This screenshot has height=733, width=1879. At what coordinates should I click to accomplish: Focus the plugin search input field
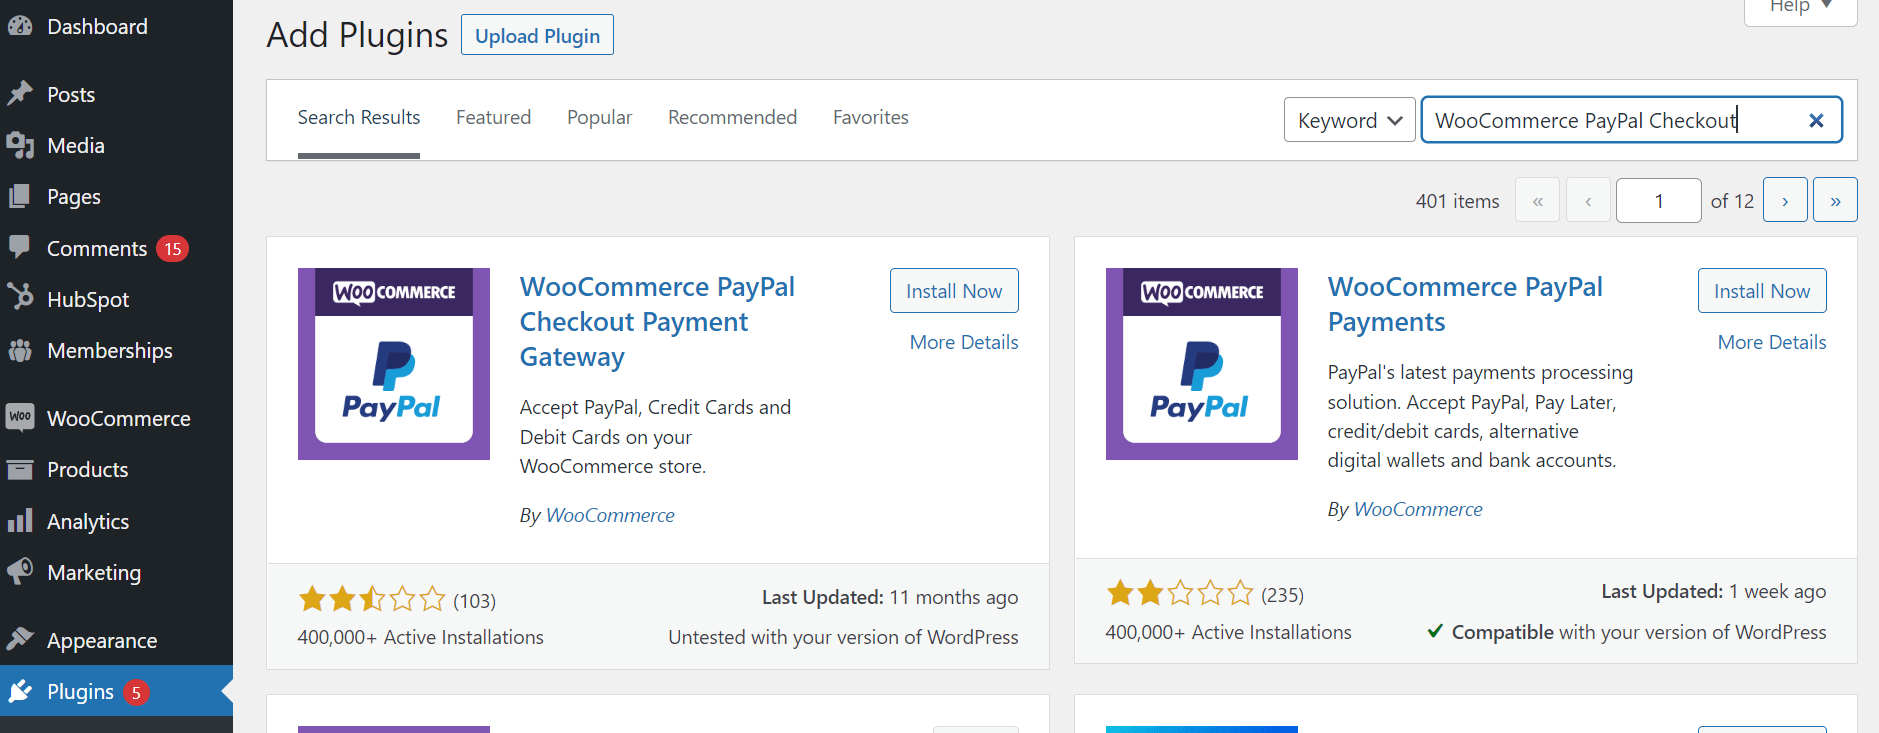pyautogui.click(x=1631, y=120)
